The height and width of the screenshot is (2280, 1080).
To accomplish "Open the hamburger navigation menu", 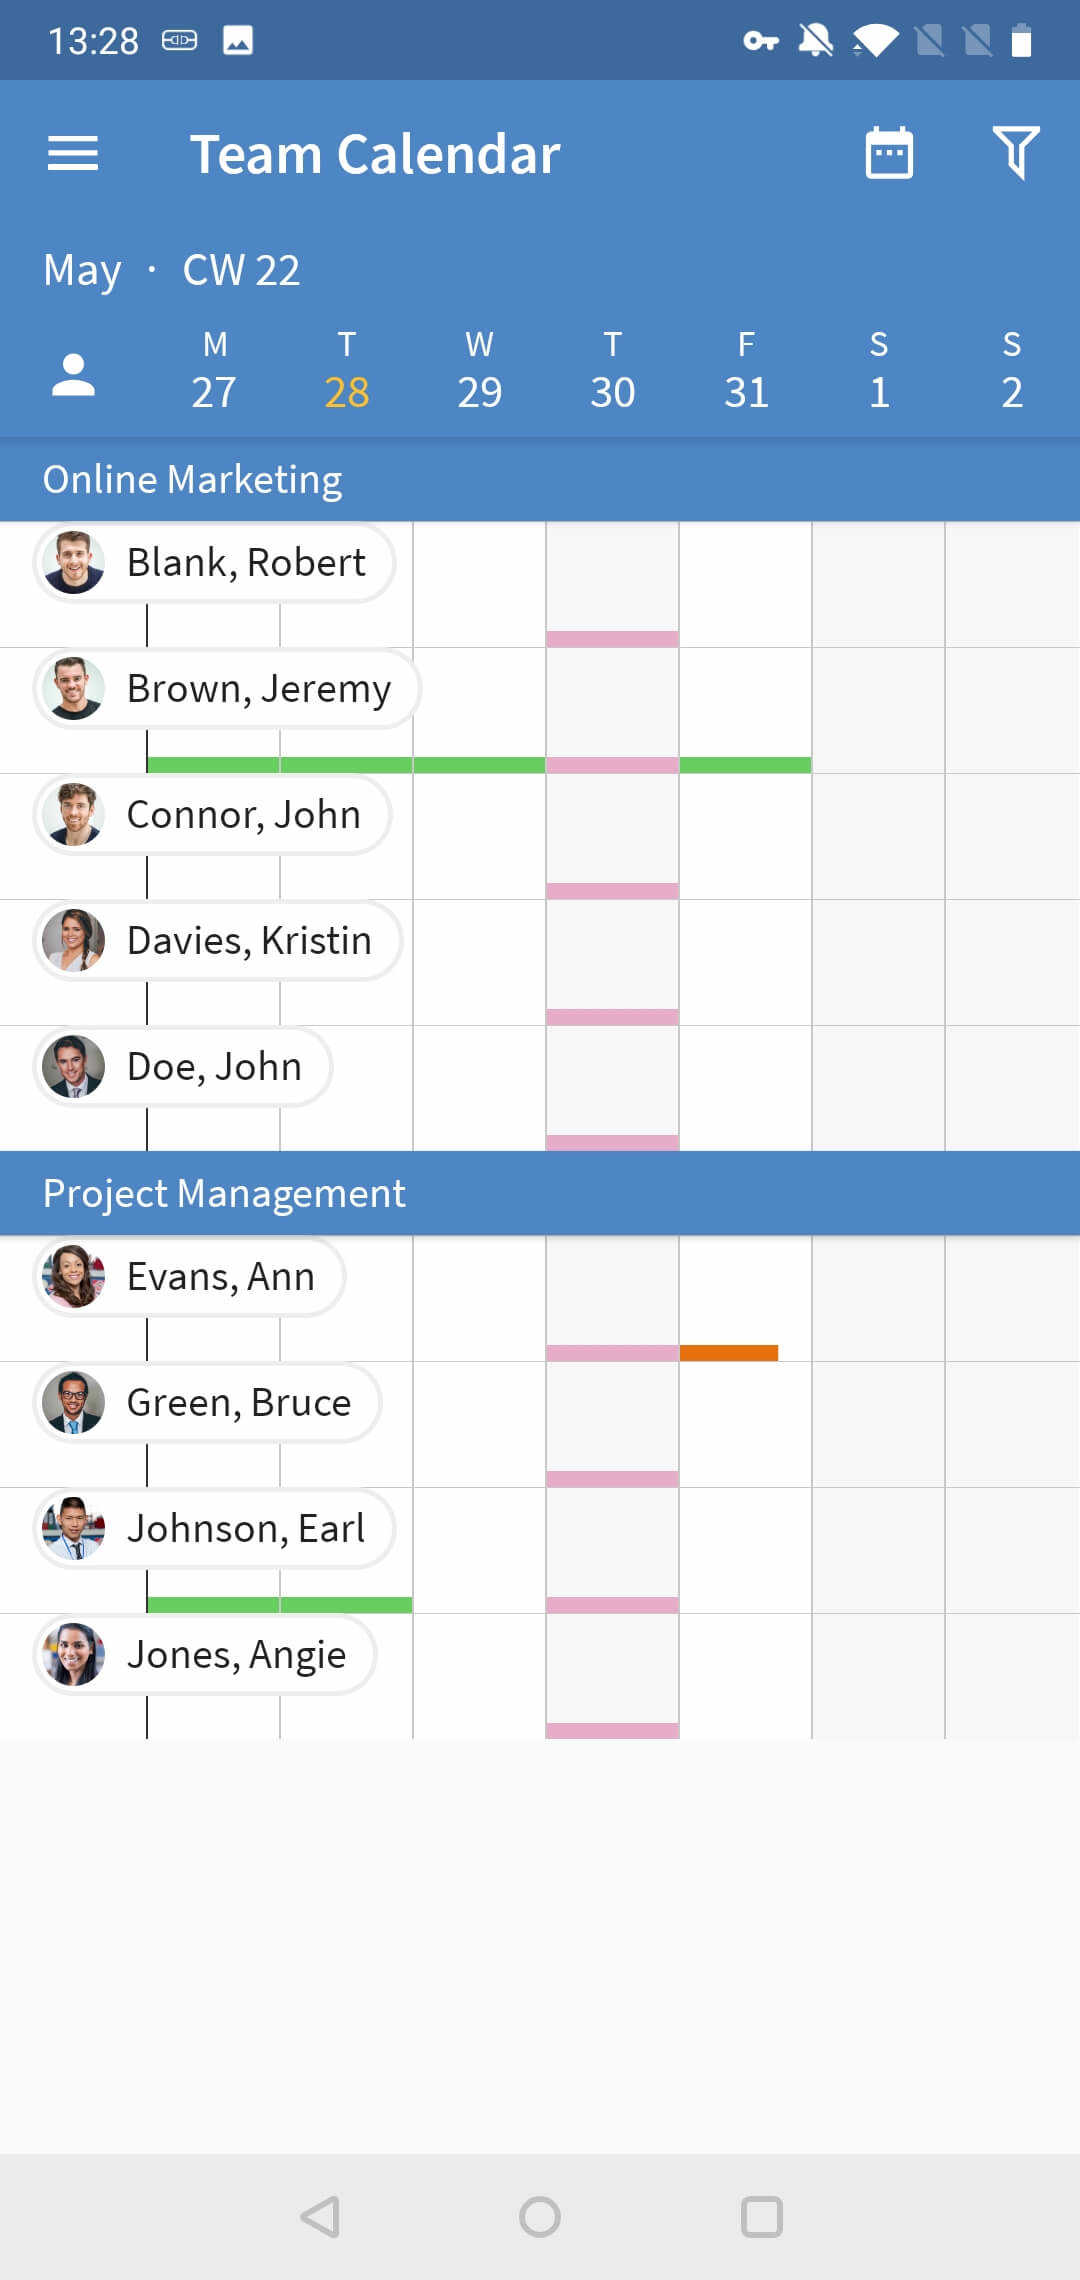I will click(x=73, y=154).
